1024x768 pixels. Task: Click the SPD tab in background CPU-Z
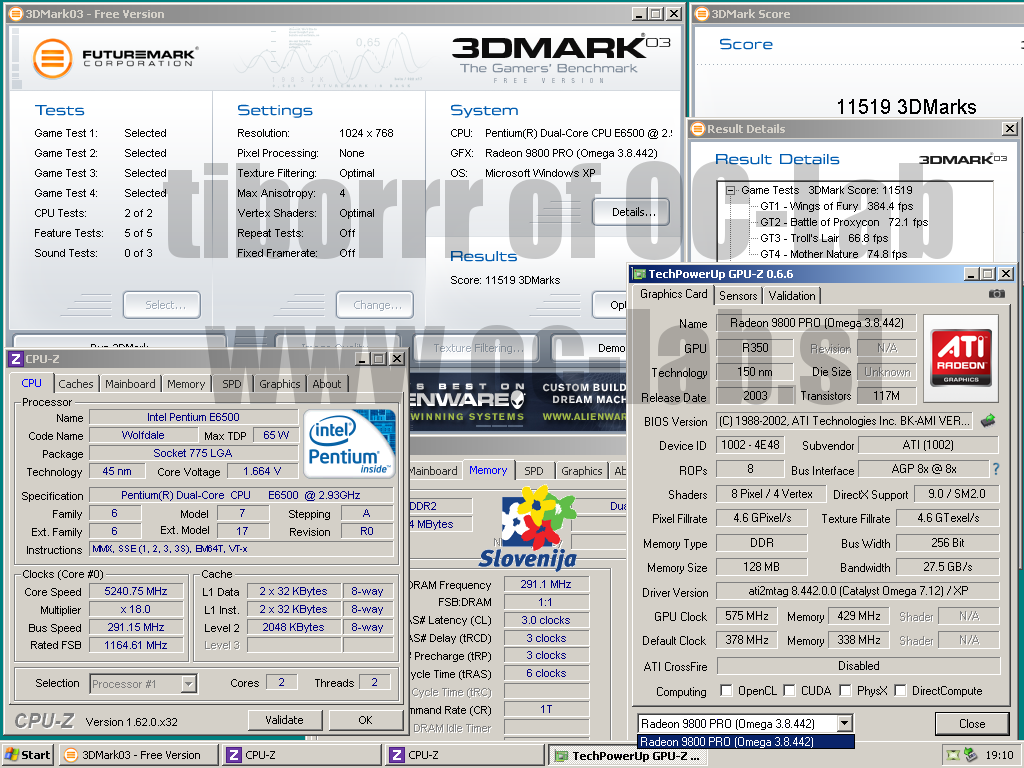click(534, 471)
